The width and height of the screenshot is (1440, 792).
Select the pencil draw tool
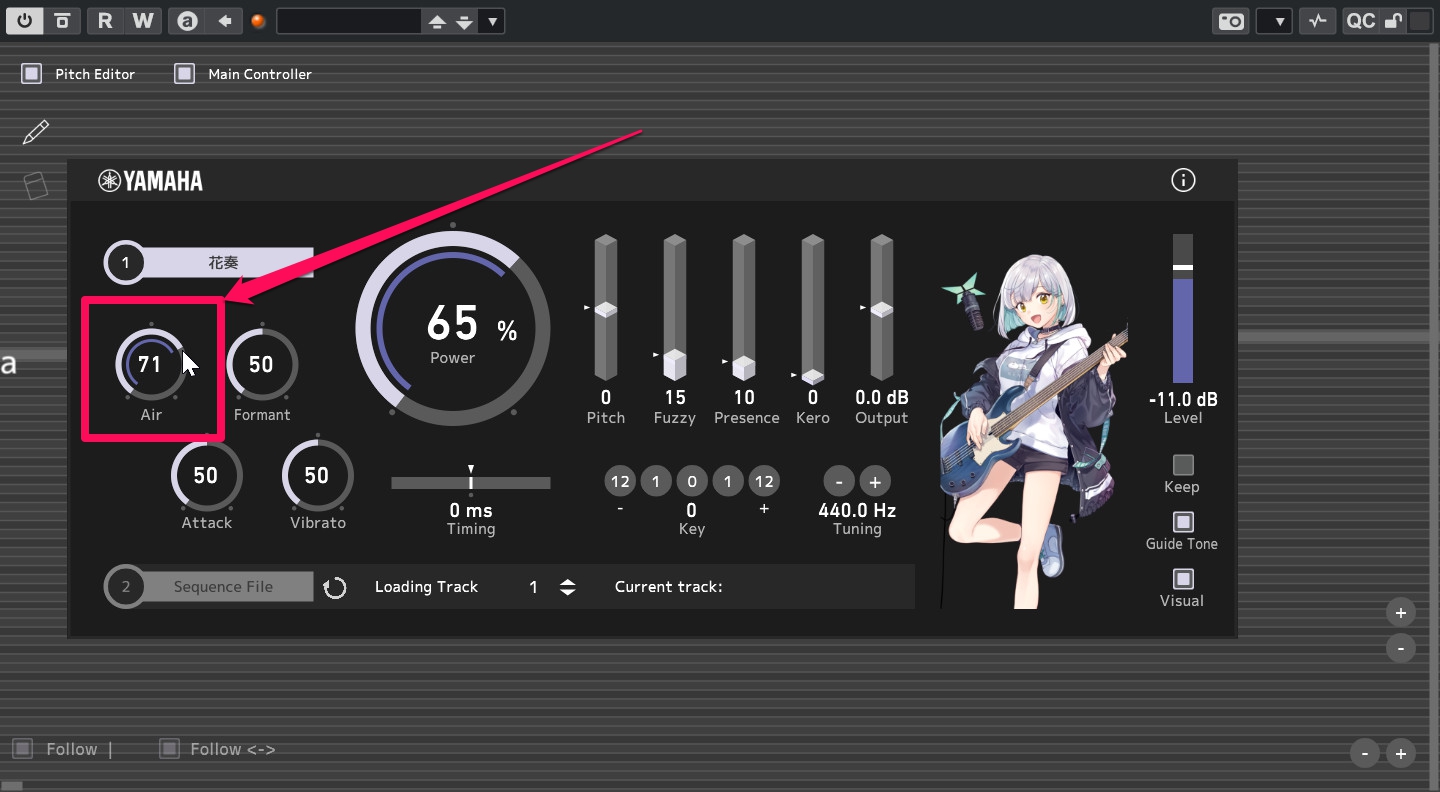[35, 132]
